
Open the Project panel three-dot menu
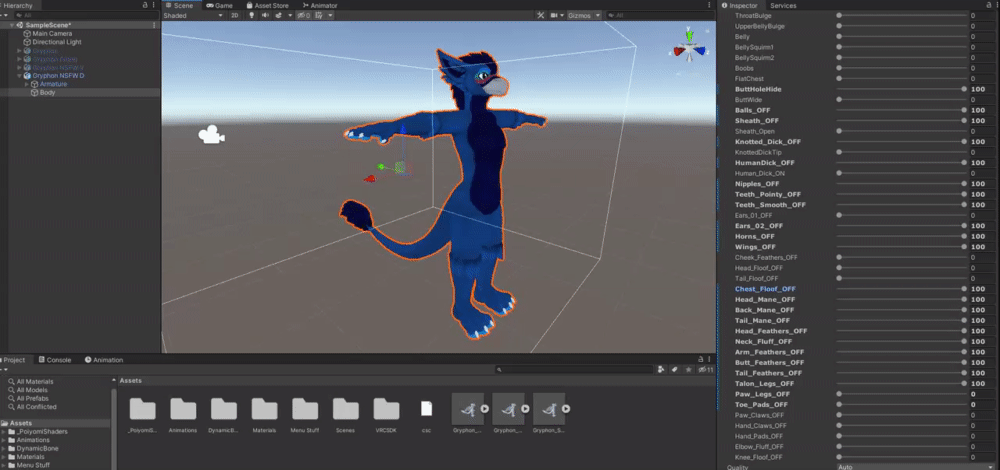click(x=710, y=360)
